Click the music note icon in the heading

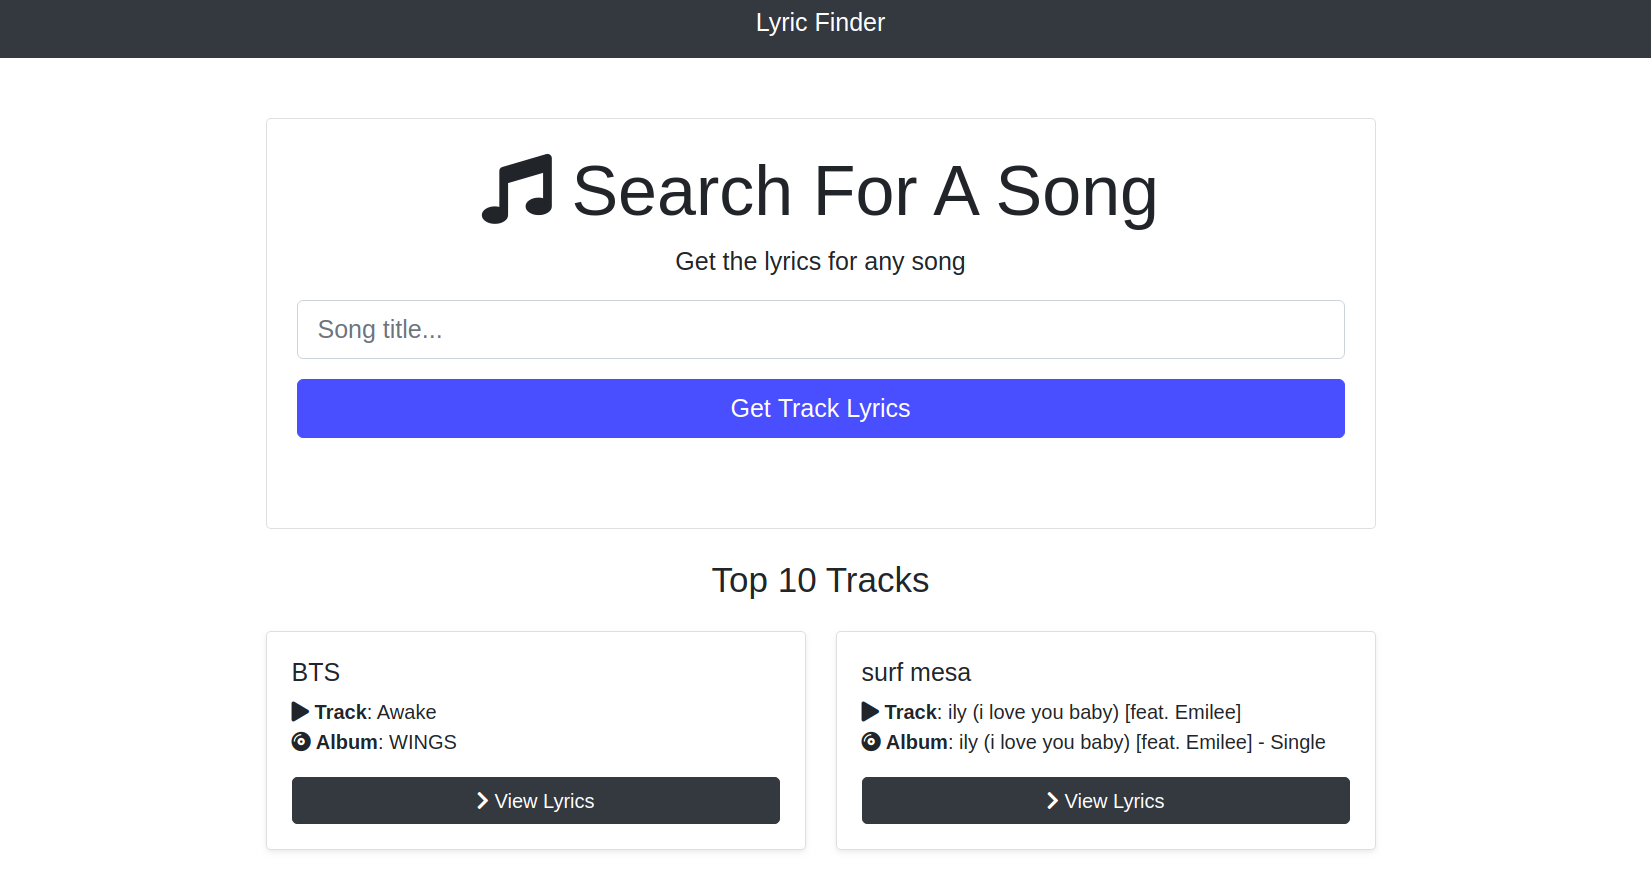click(517, 189)
